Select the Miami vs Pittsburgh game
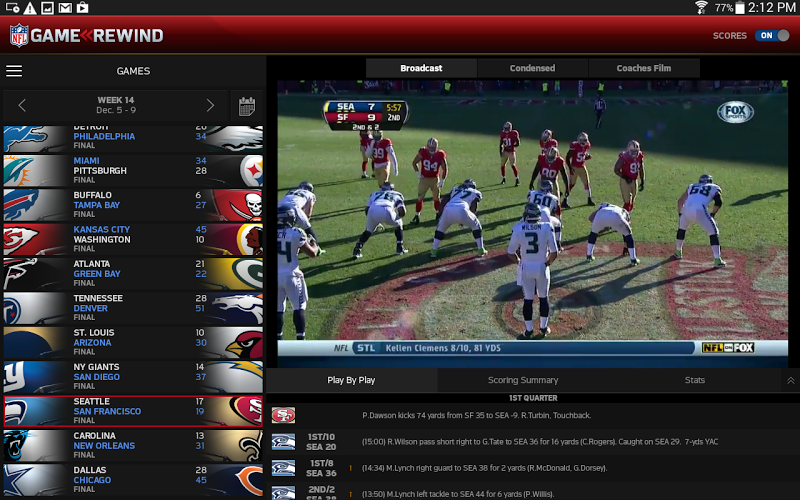This screenshot has height=500, width=800. [133, 171]
